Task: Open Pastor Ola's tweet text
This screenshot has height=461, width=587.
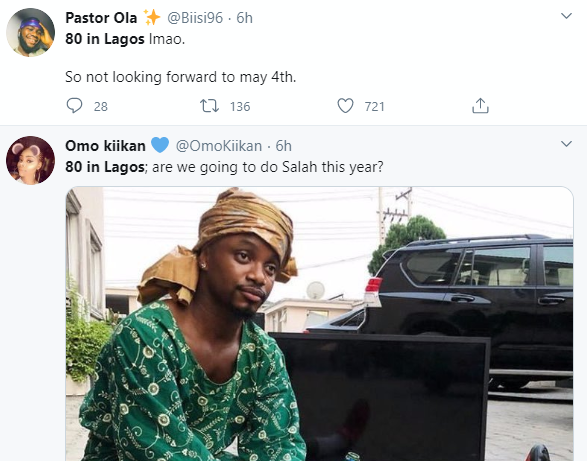Action: [x=181, y=58]
